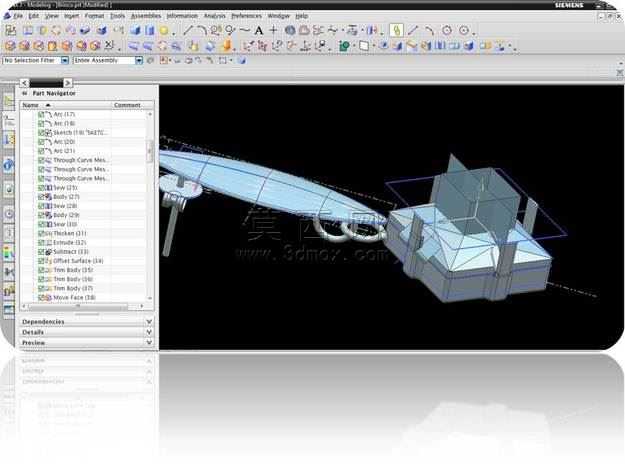Select the Sew (30) tree row
Screen dimensions: 625x469
66,224
